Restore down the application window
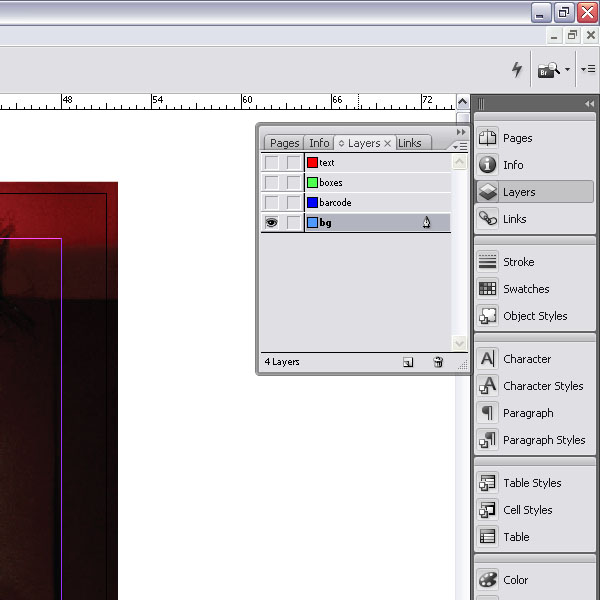The image size is (600, 600). (x=564, y=13)
